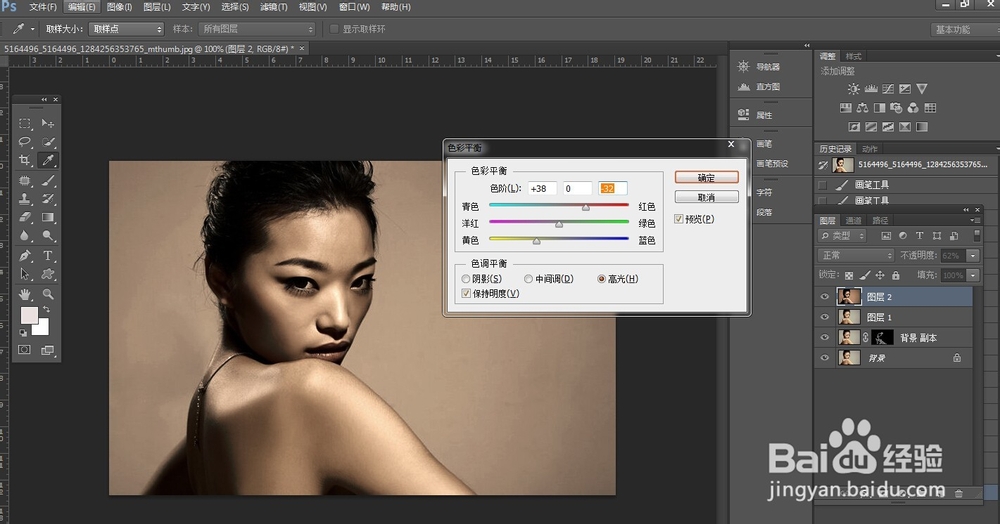This screenshot has height=524, width=1000.
Task: Click the yellow-blue slider handle
Action: pos(536,241)
